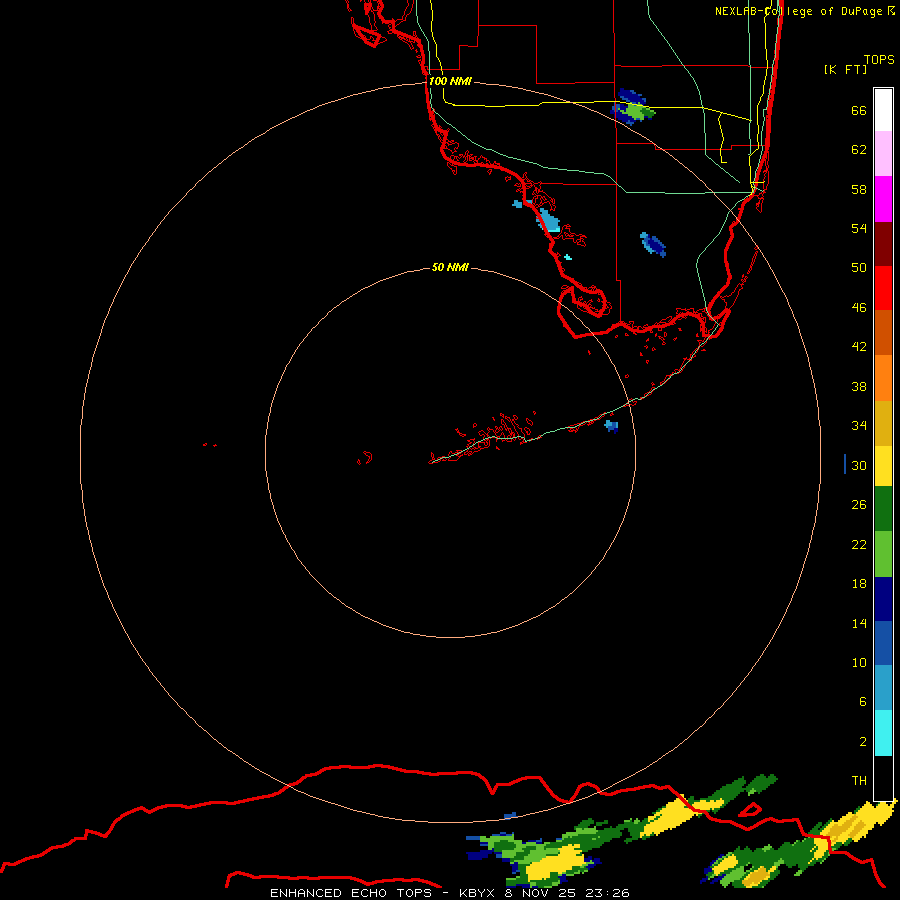Click the large yellow echo above the caption
The image size is (900, 900).
pos(554,864)
